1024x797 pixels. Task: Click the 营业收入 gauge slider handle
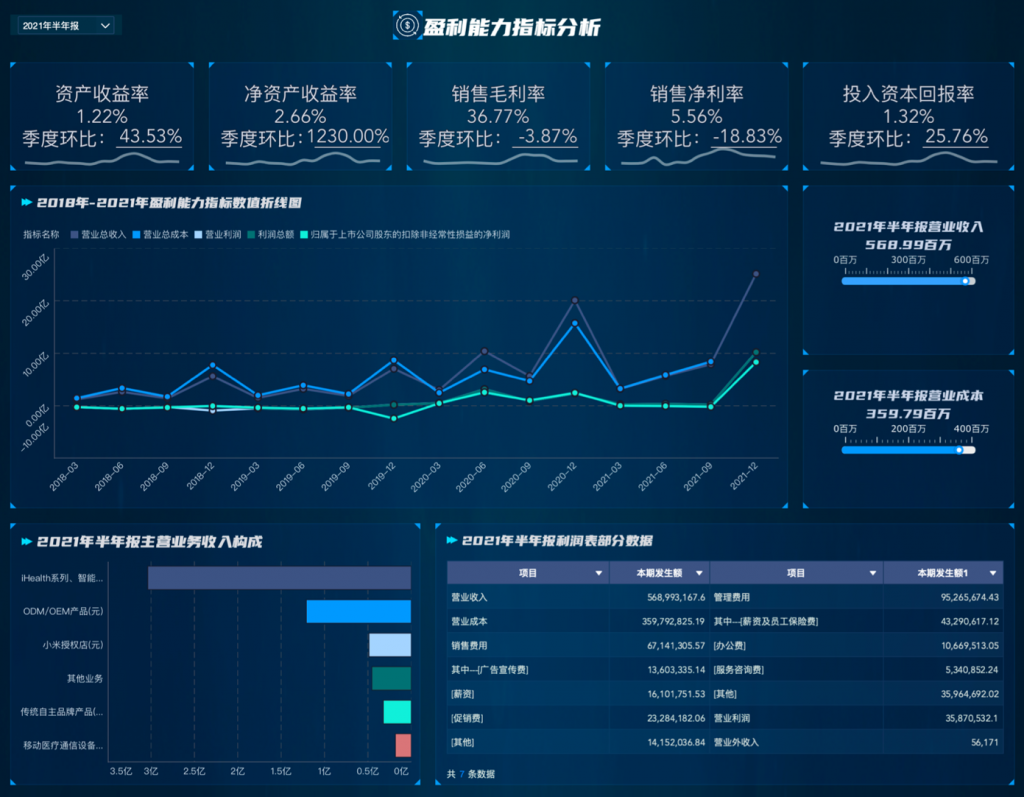[x=965, y=281]
